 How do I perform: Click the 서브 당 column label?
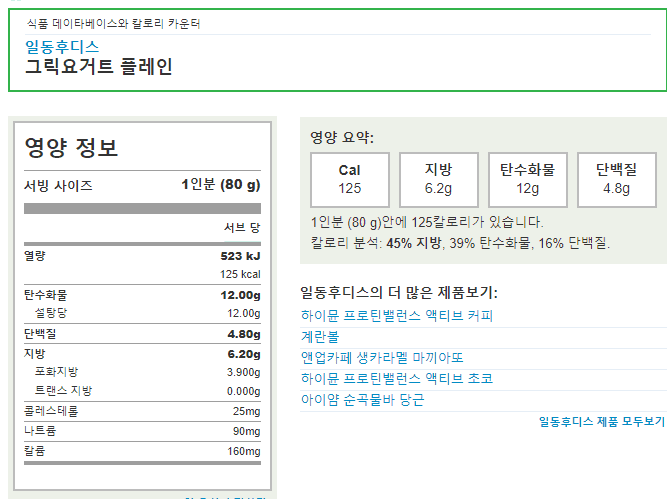pos(242,228)
